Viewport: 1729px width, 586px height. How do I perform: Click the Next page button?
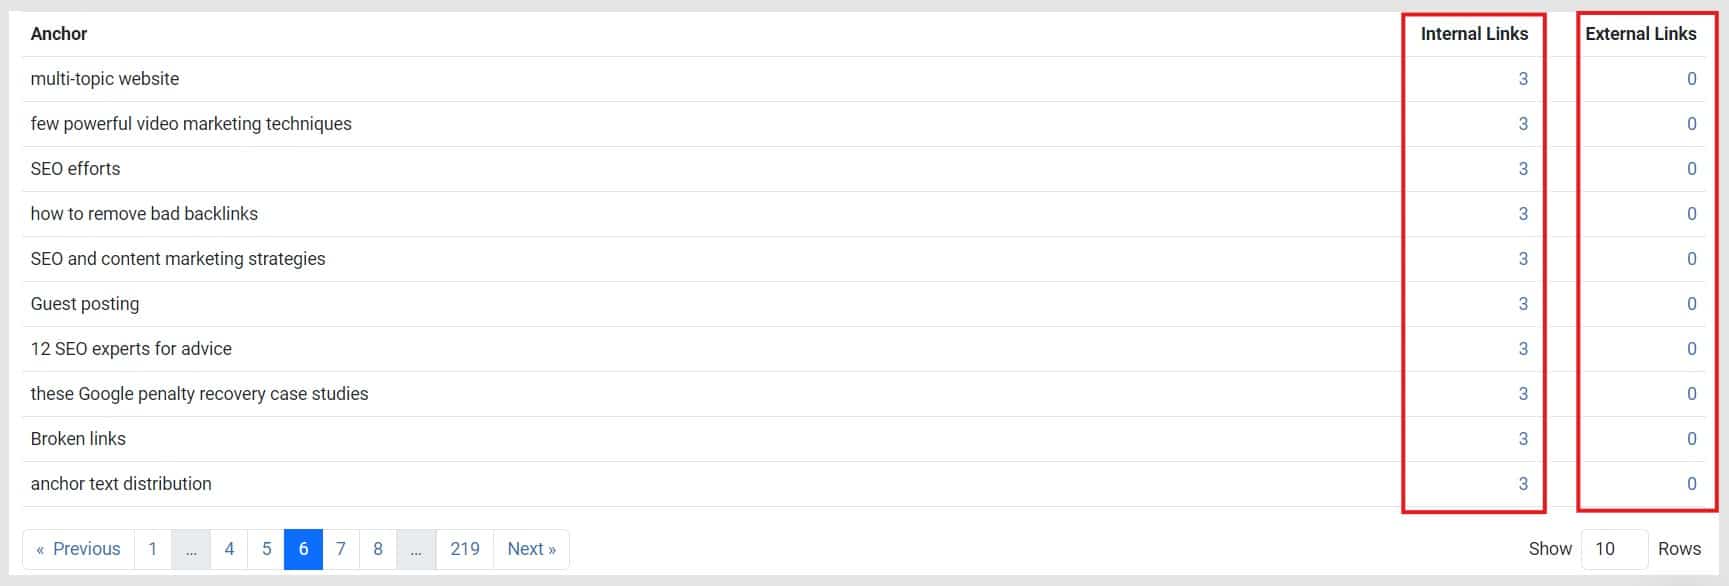click(531, 549)
